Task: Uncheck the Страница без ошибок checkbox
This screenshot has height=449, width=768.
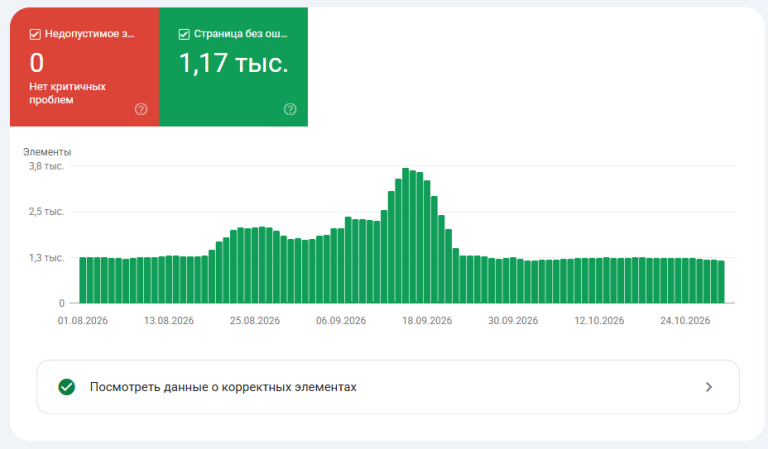Action: (x=184, y=34)
